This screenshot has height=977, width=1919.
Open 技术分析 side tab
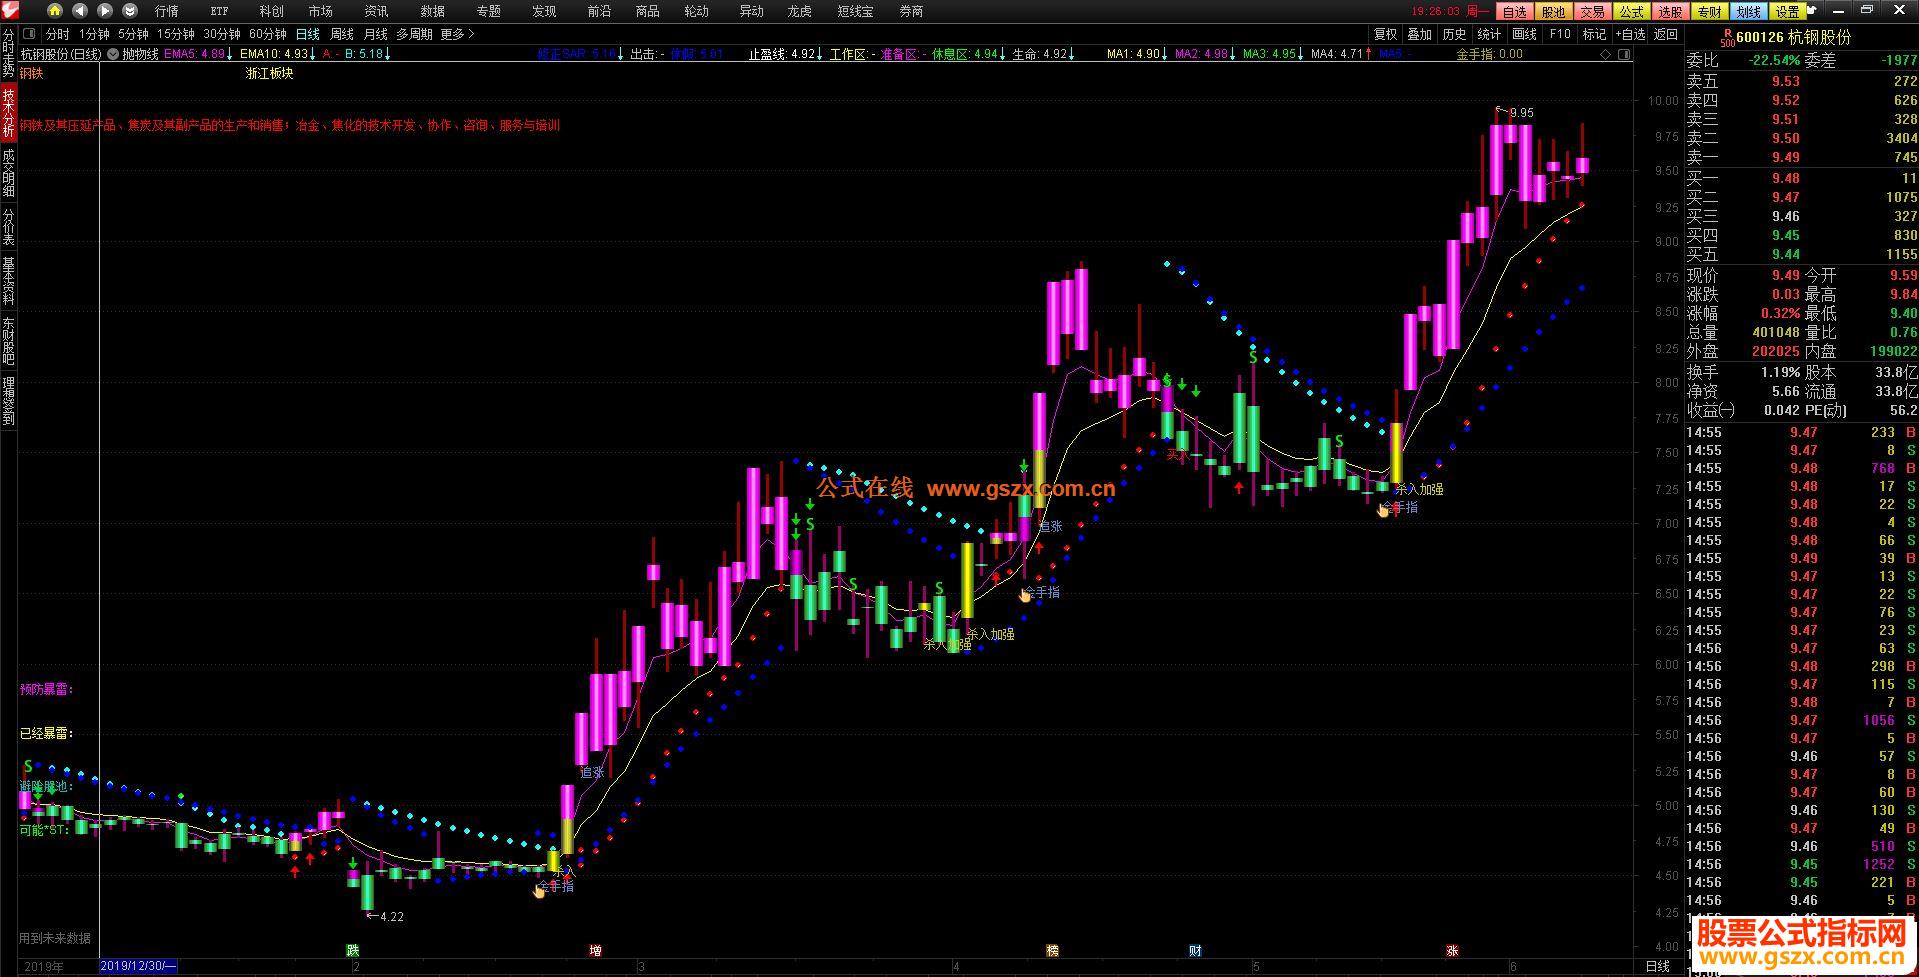(x=9, y=112)
